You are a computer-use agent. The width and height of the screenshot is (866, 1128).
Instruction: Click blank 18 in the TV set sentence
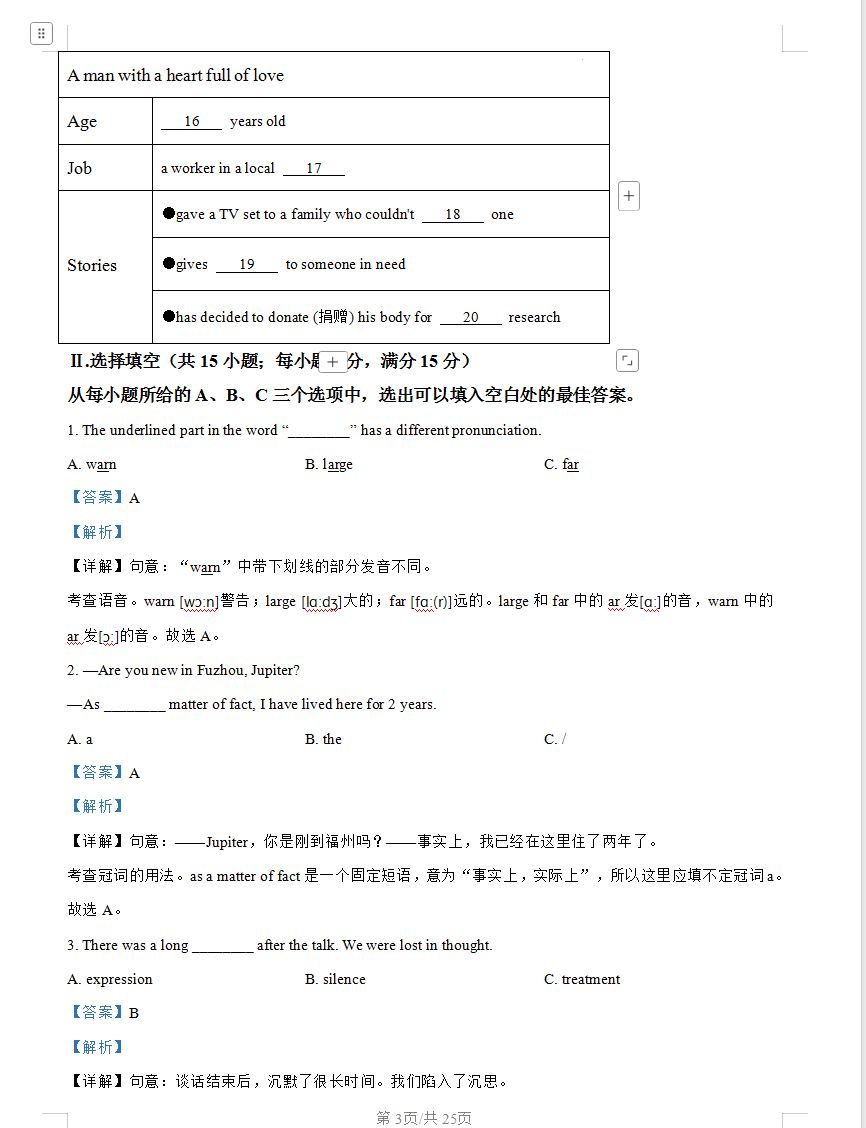pos(452,214)
